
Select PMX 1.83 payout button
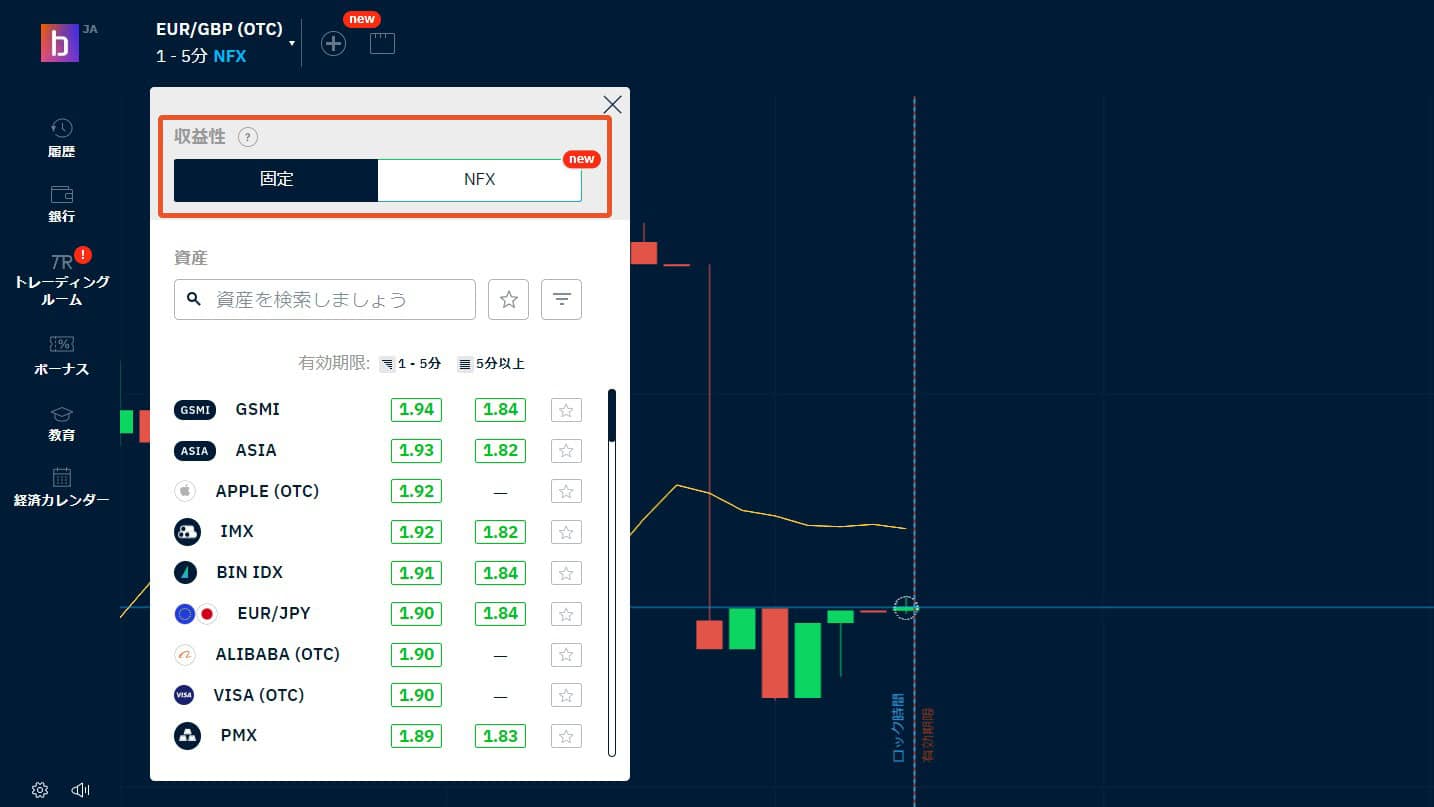500,737
